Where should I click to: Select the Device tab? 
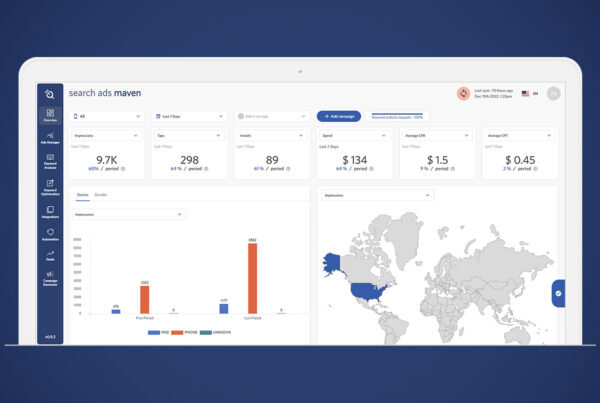click(x=82, y=195)
